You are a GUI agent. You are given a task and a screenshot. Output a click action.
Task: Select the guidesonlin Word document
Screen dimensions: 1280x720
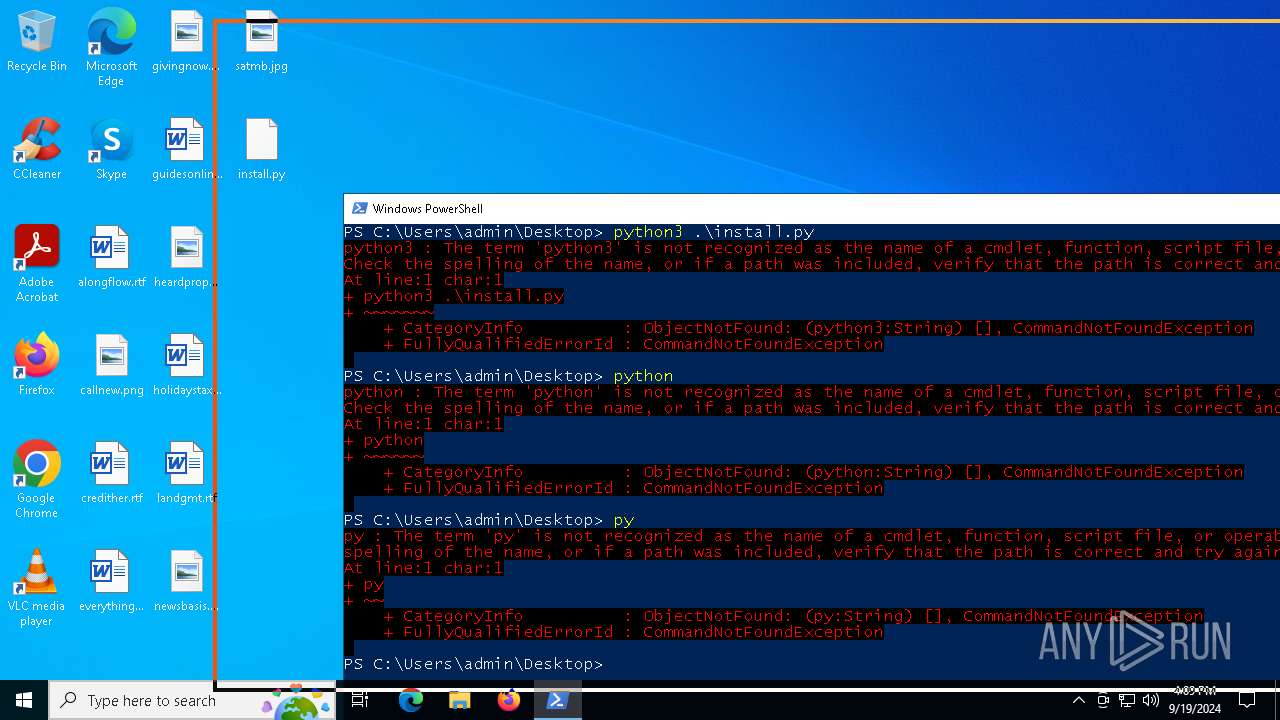[x=186, y=150]
